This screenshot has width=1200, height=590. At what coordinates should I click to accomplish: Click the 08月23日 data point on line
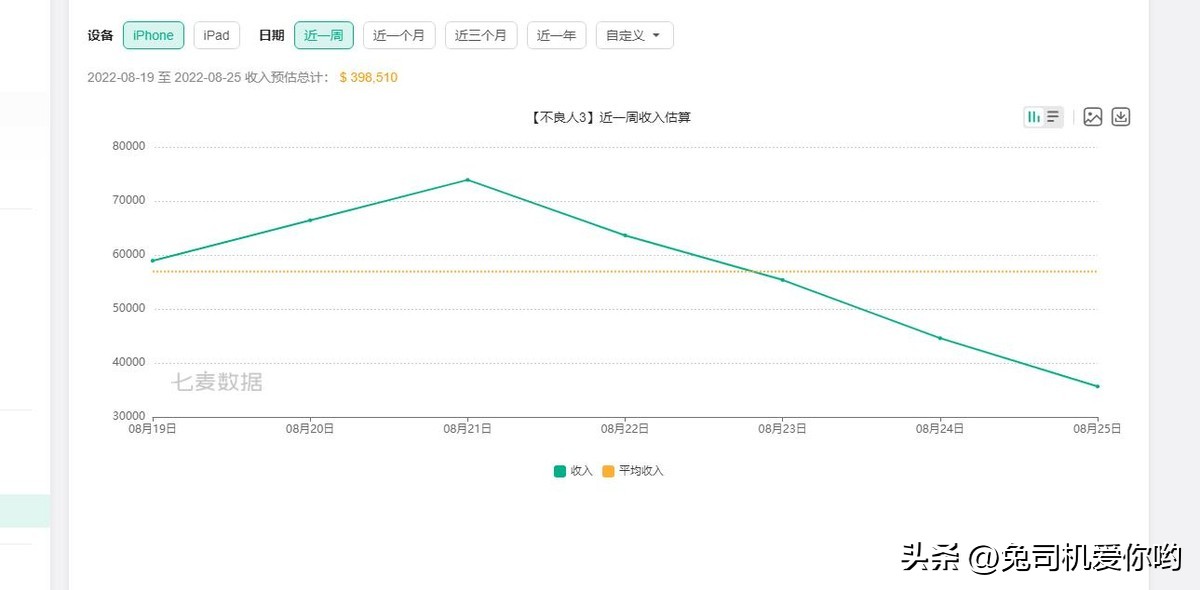pos(782,280)
